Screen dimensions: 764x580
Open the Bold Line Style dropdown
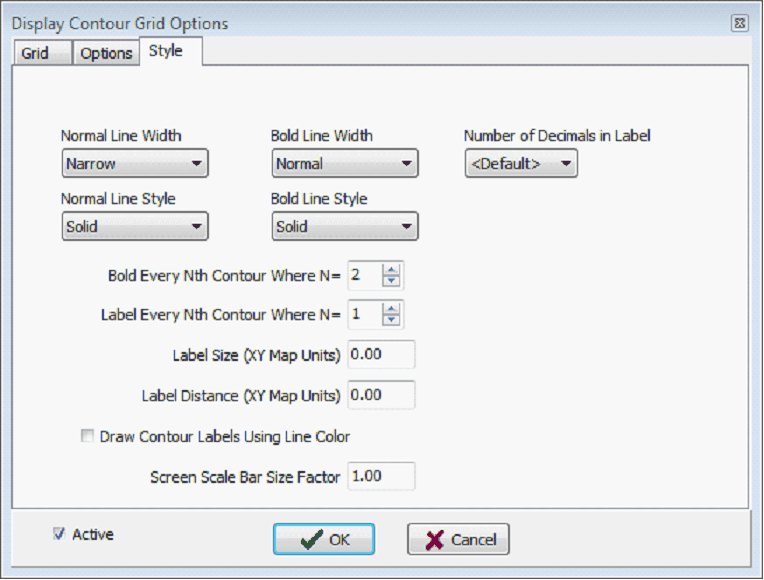tap(345, 226)
